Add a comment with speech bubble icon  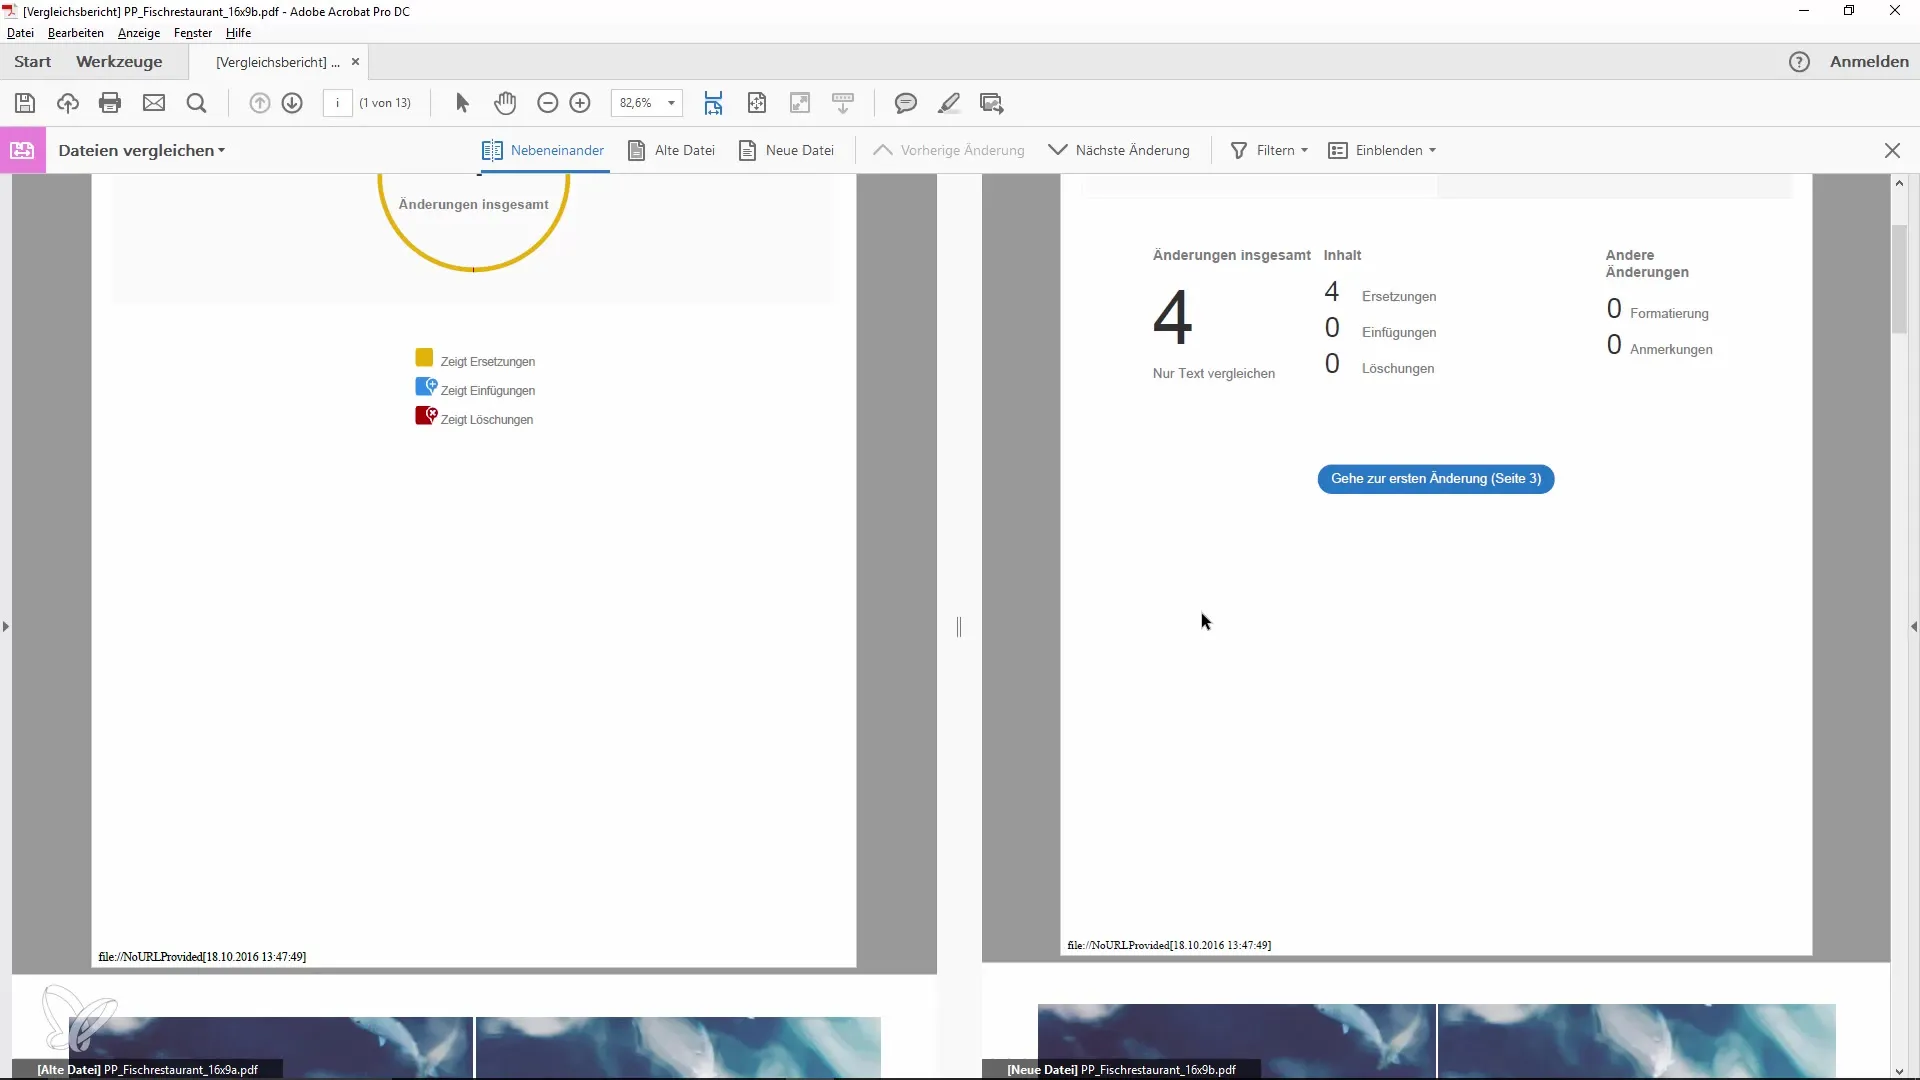click(x=906, y=103)
